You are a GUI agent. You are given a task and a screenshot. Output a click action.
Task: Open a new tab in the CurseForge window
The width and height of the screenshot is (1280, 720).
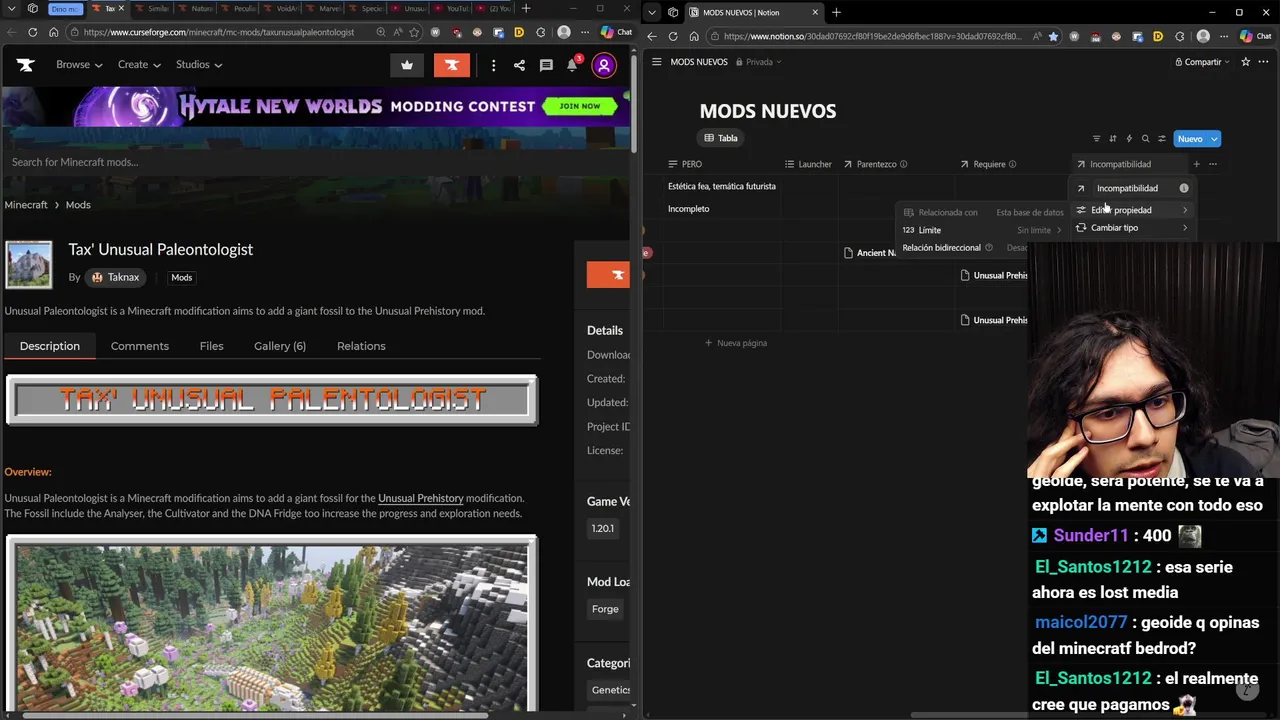[526, 9]
